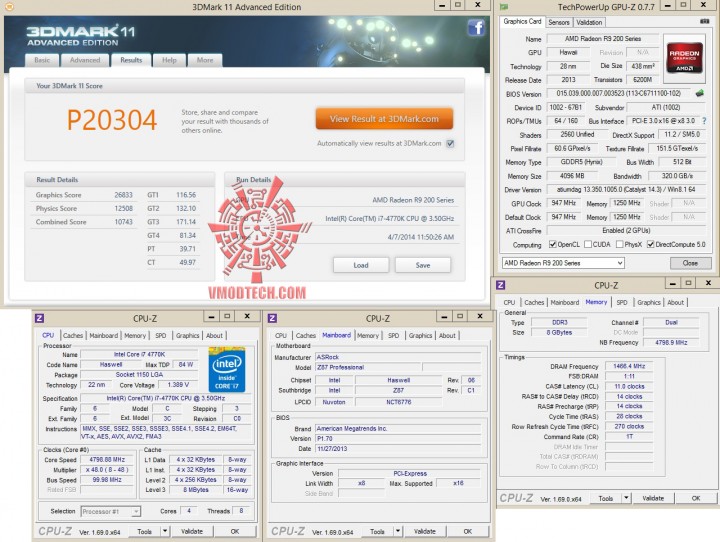720x542 pixels.
Task: Open Tools dropdown arrow in CPU-Z mainboard window
Action: (x=398, y=531)
